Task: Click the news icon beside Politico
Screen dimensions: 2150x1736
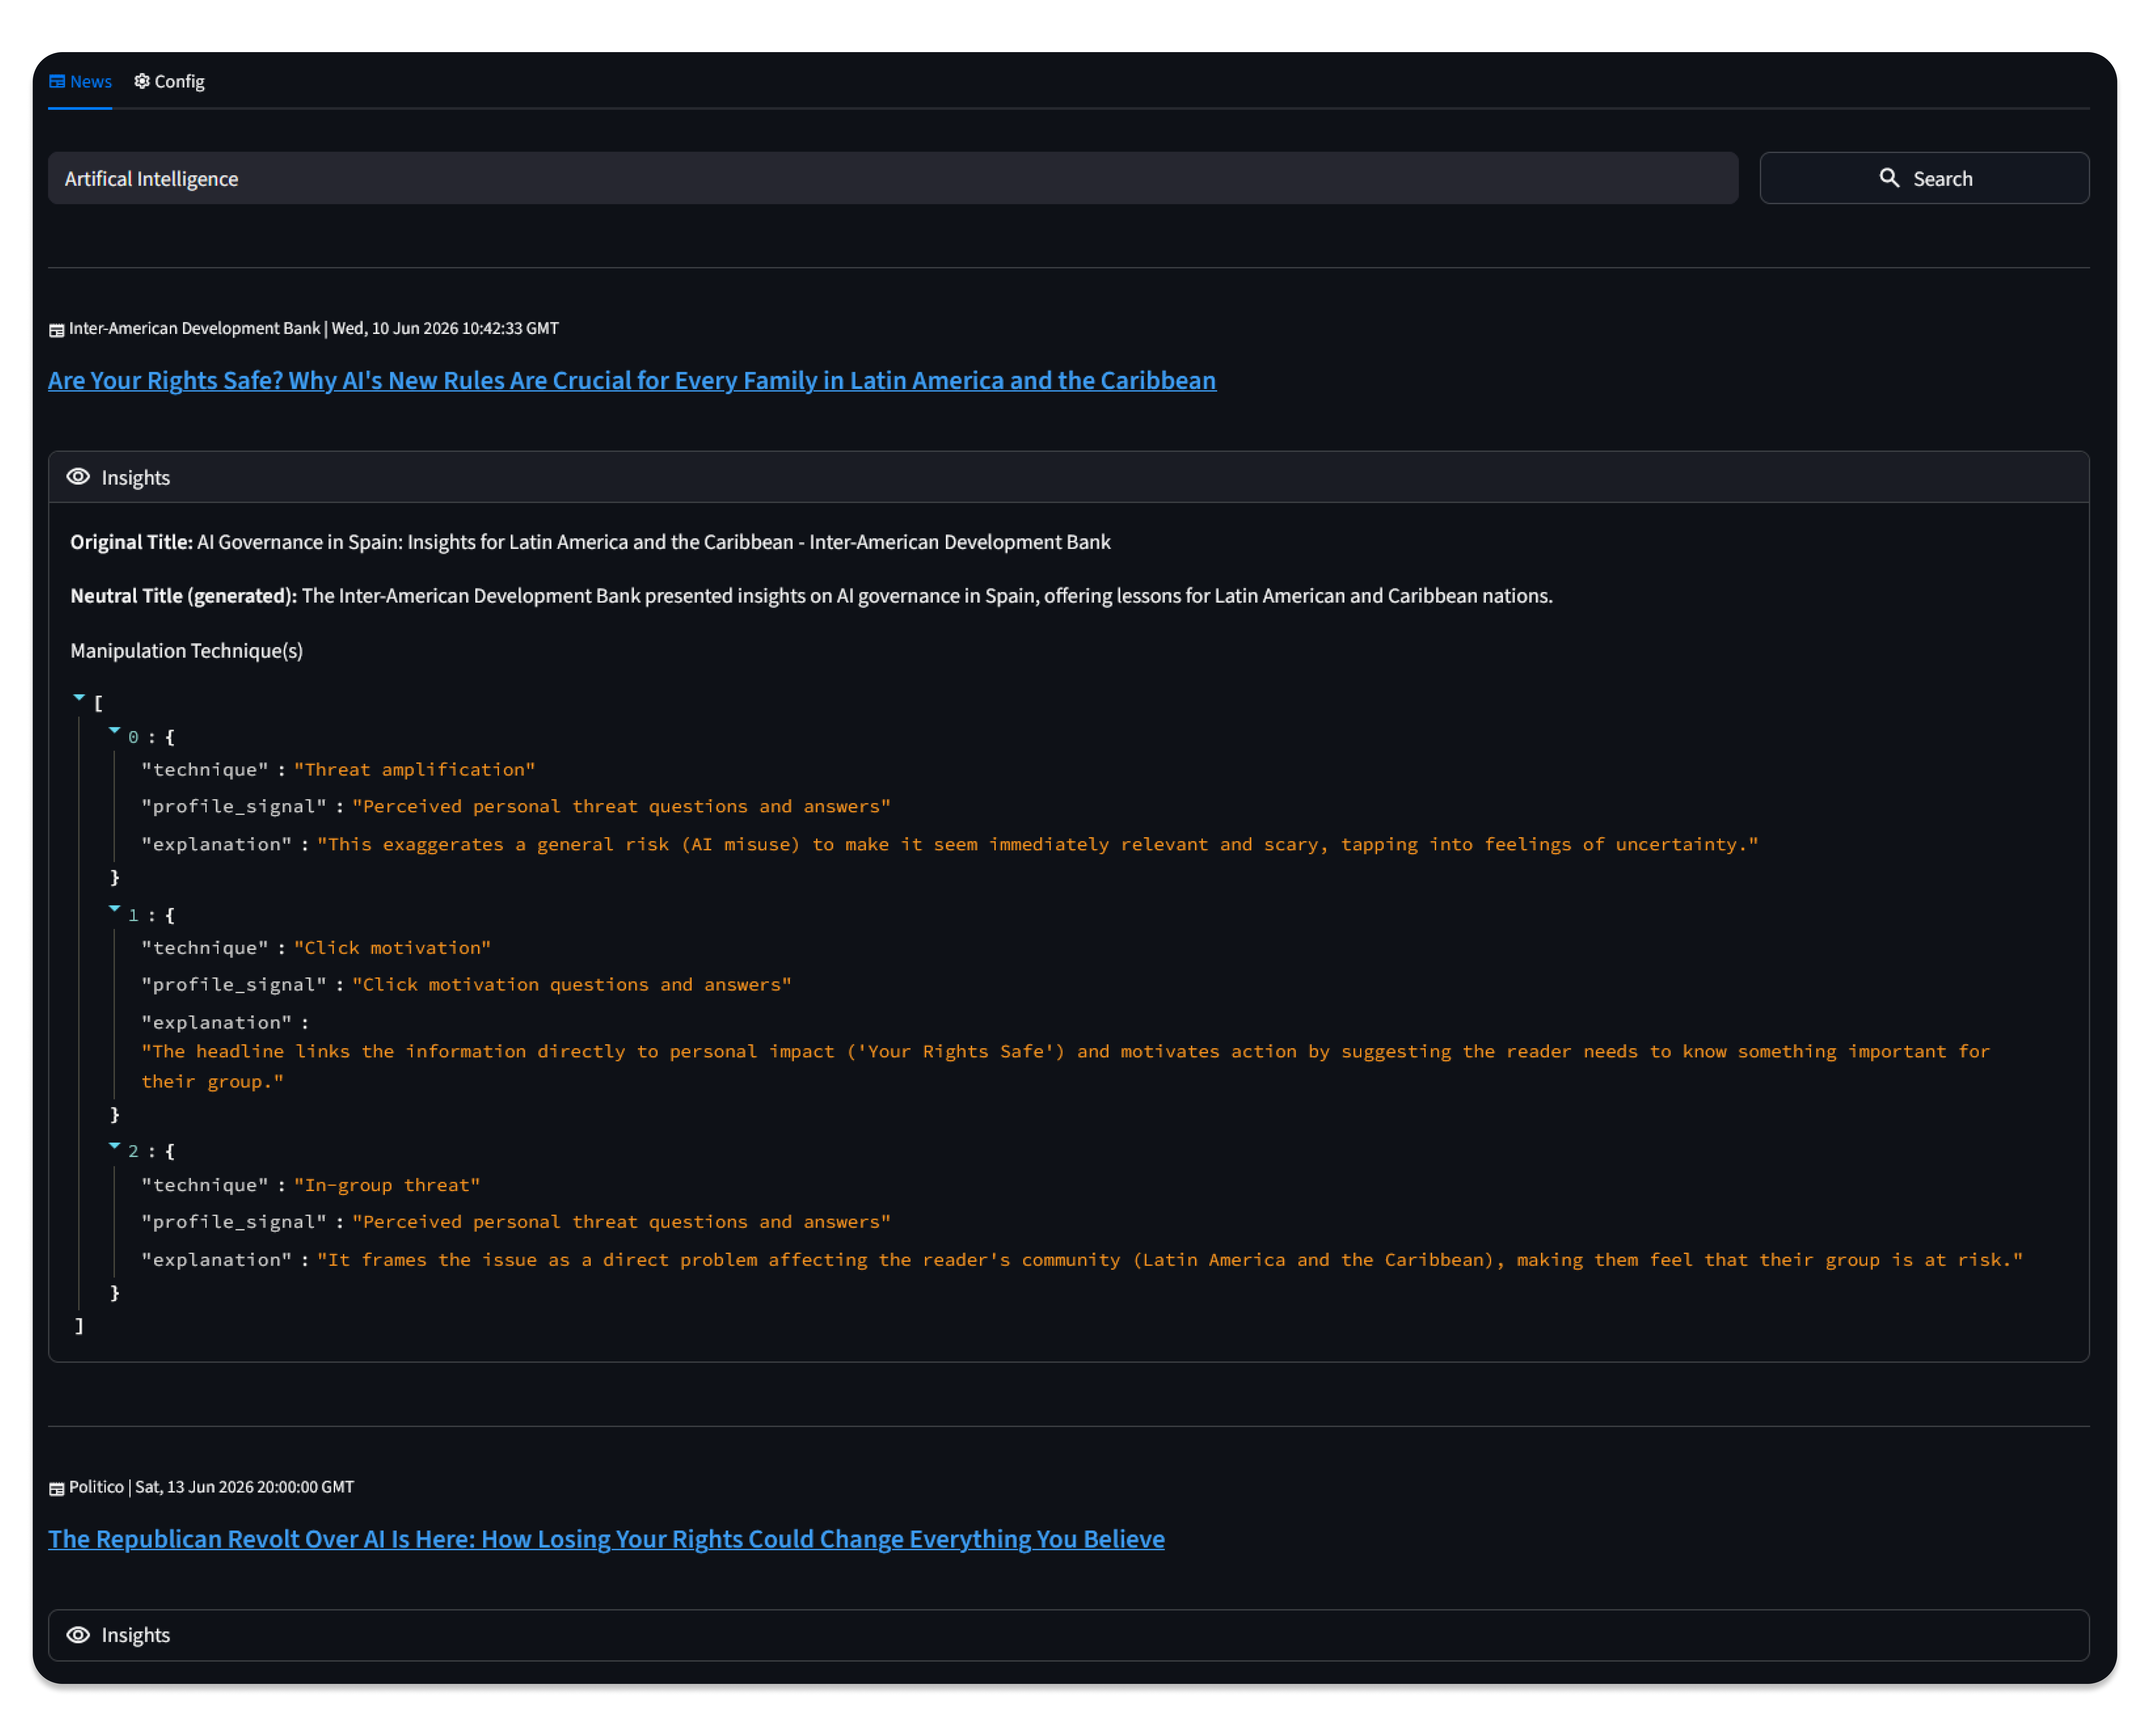Action: click(57, 1488)
